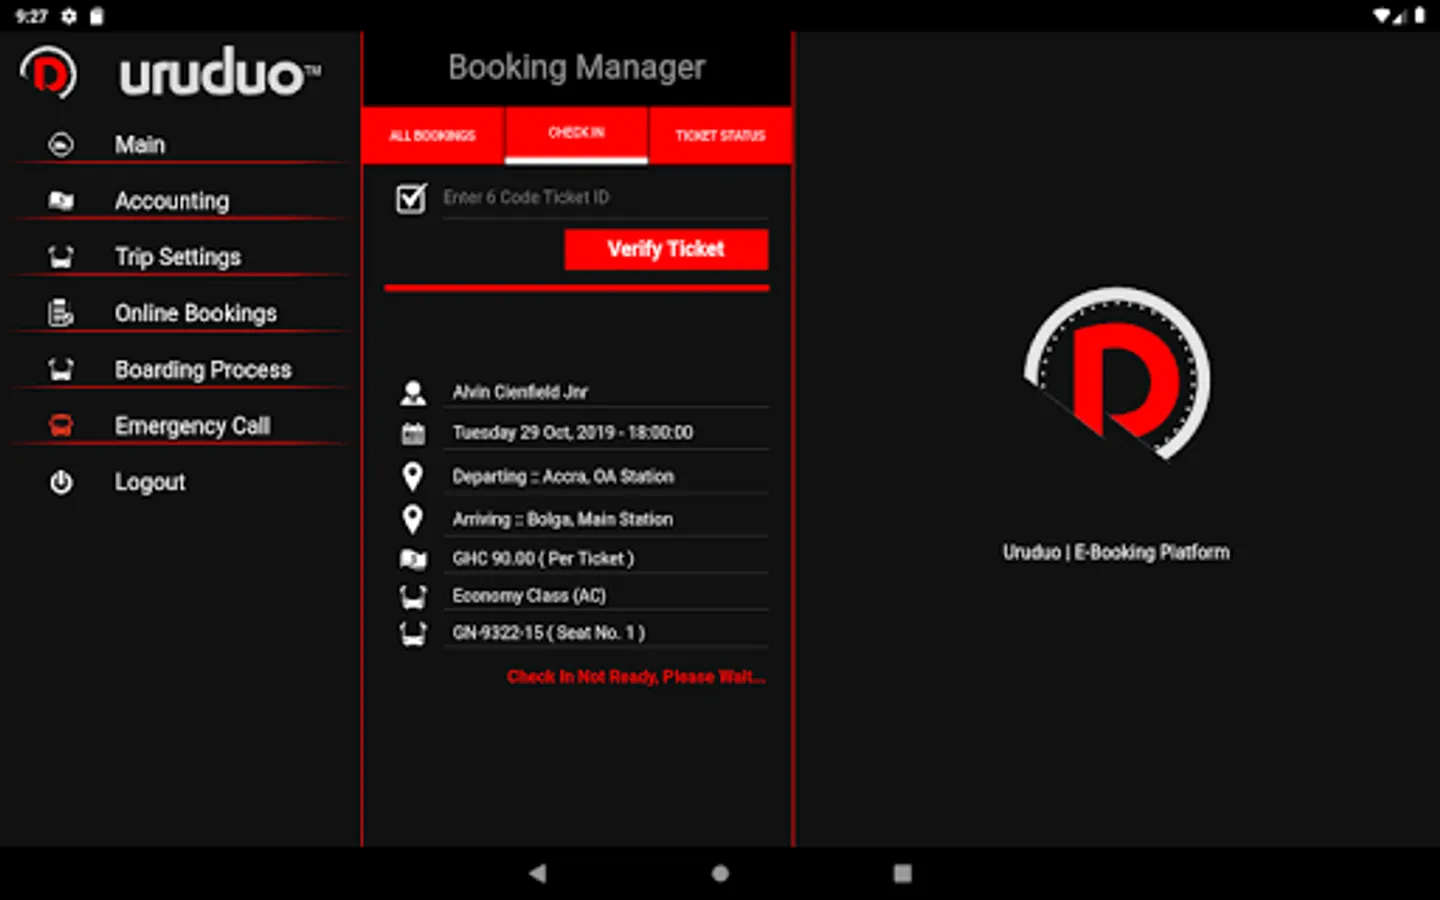Click the settings gear in status bar
Image resolution: width=1440 pixels, height=900 pixels.
point(69,16)
